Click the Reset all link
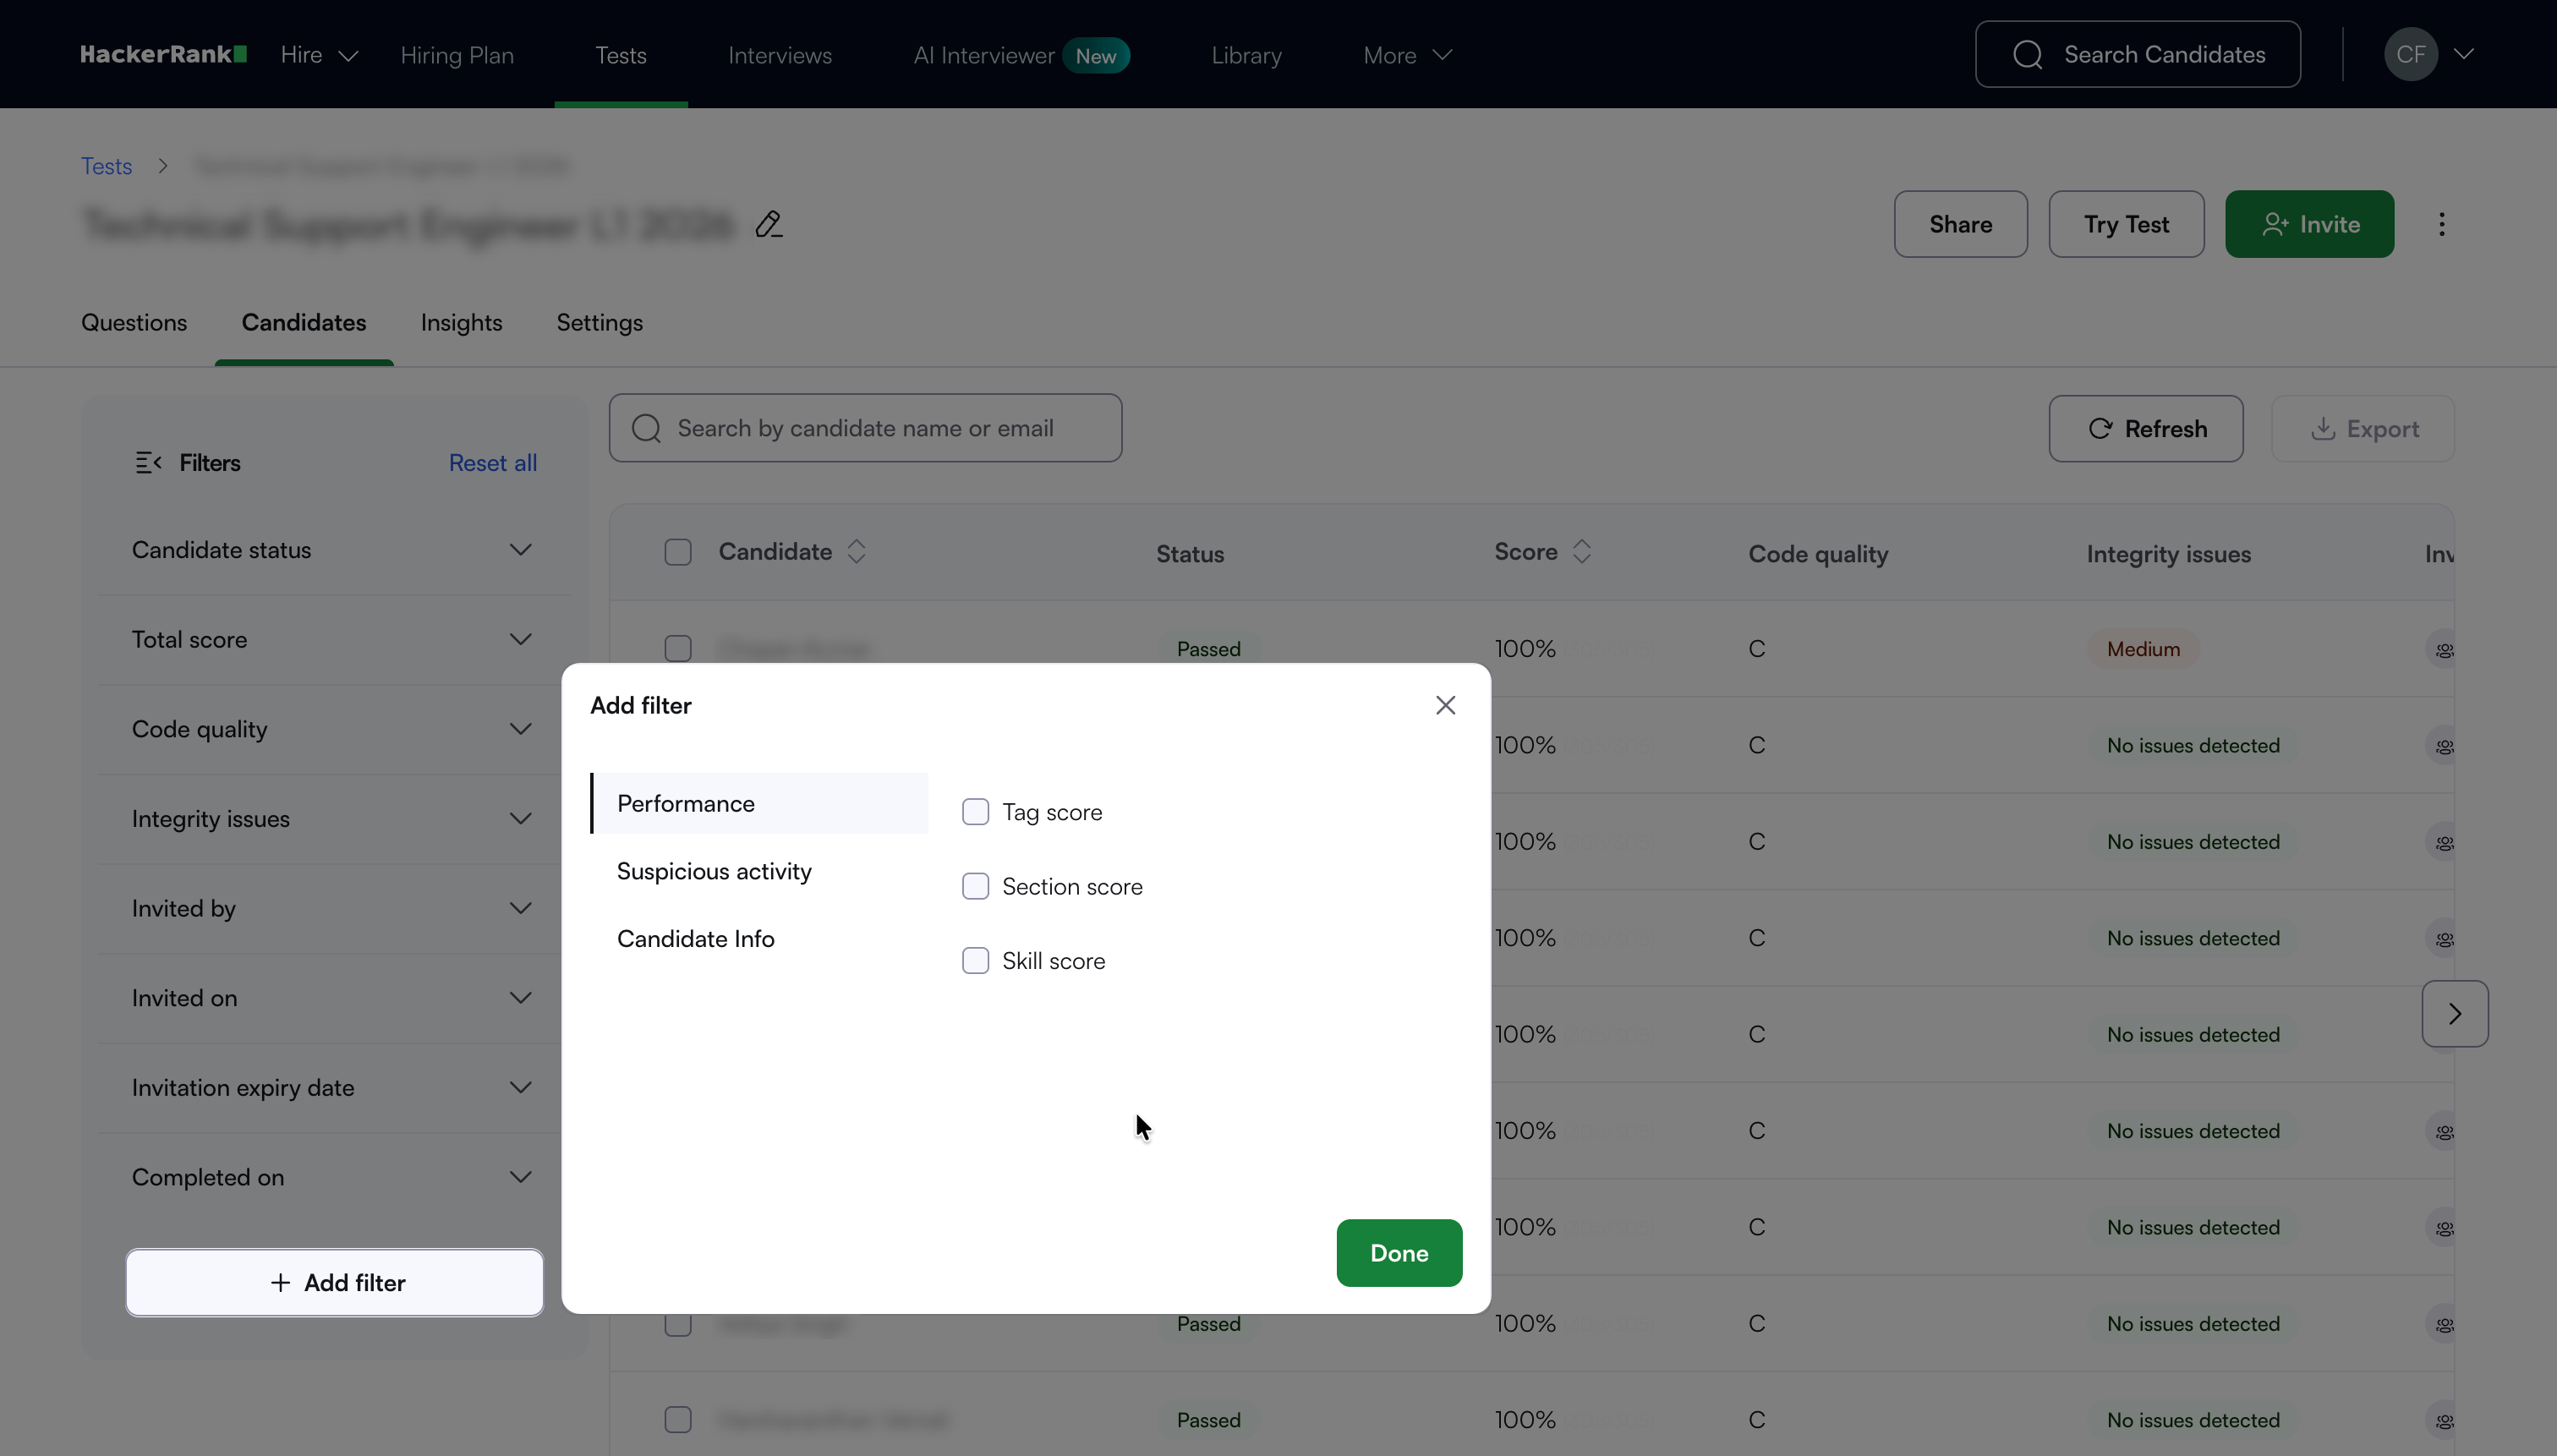The width and height of the screenshot is (2557, 1456). [x=493, y=462]
